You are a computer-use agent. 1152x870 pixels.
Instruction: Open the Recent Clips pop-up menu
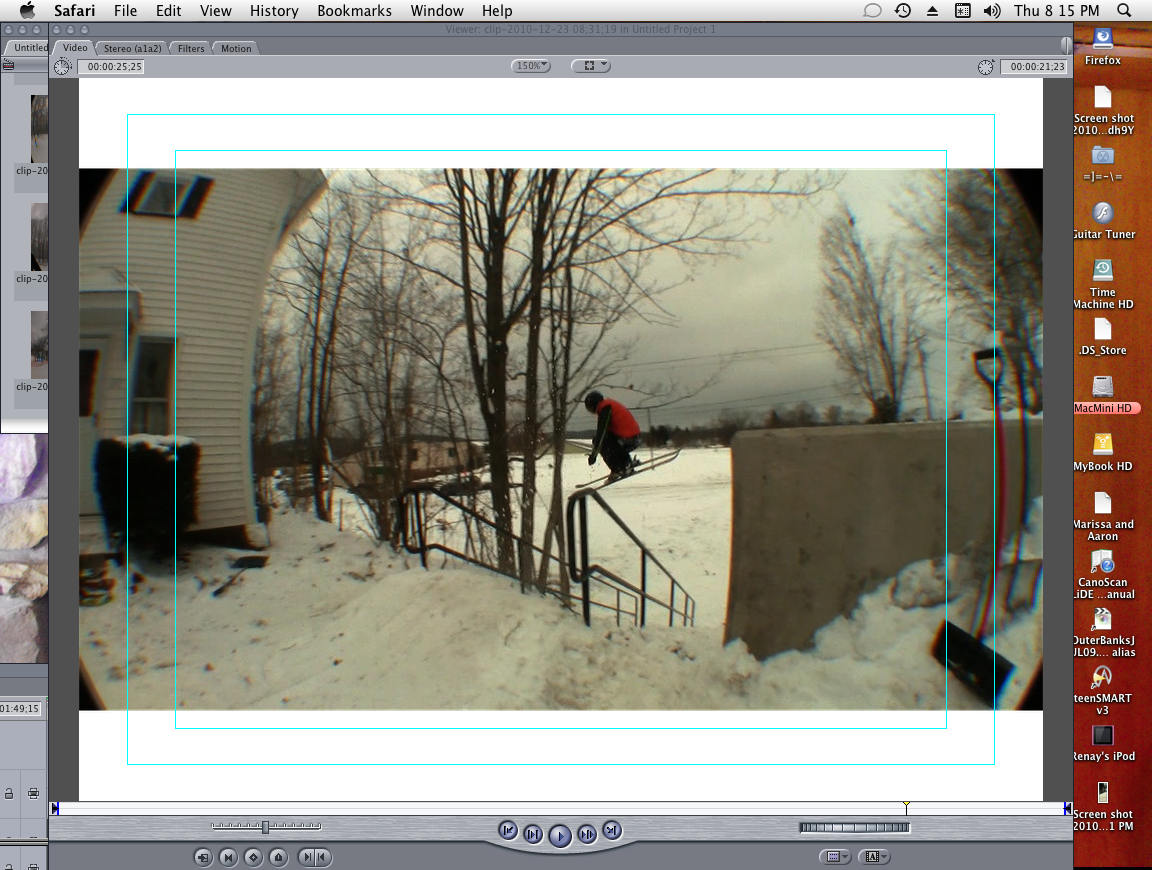click(x=833, y=857)
